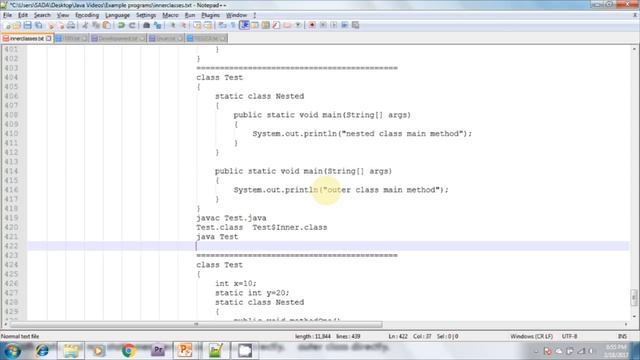Open Google Chrome from taskbar
This screenshot has height=360, width=640.
pos(129,351)
